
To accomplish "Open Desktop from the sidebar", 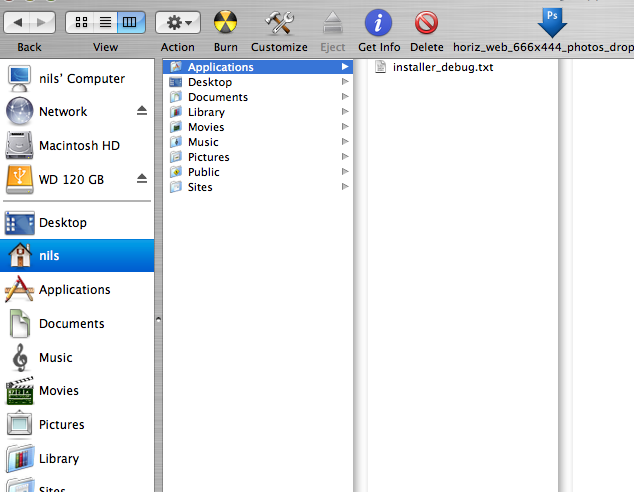I will coord(77,222).
